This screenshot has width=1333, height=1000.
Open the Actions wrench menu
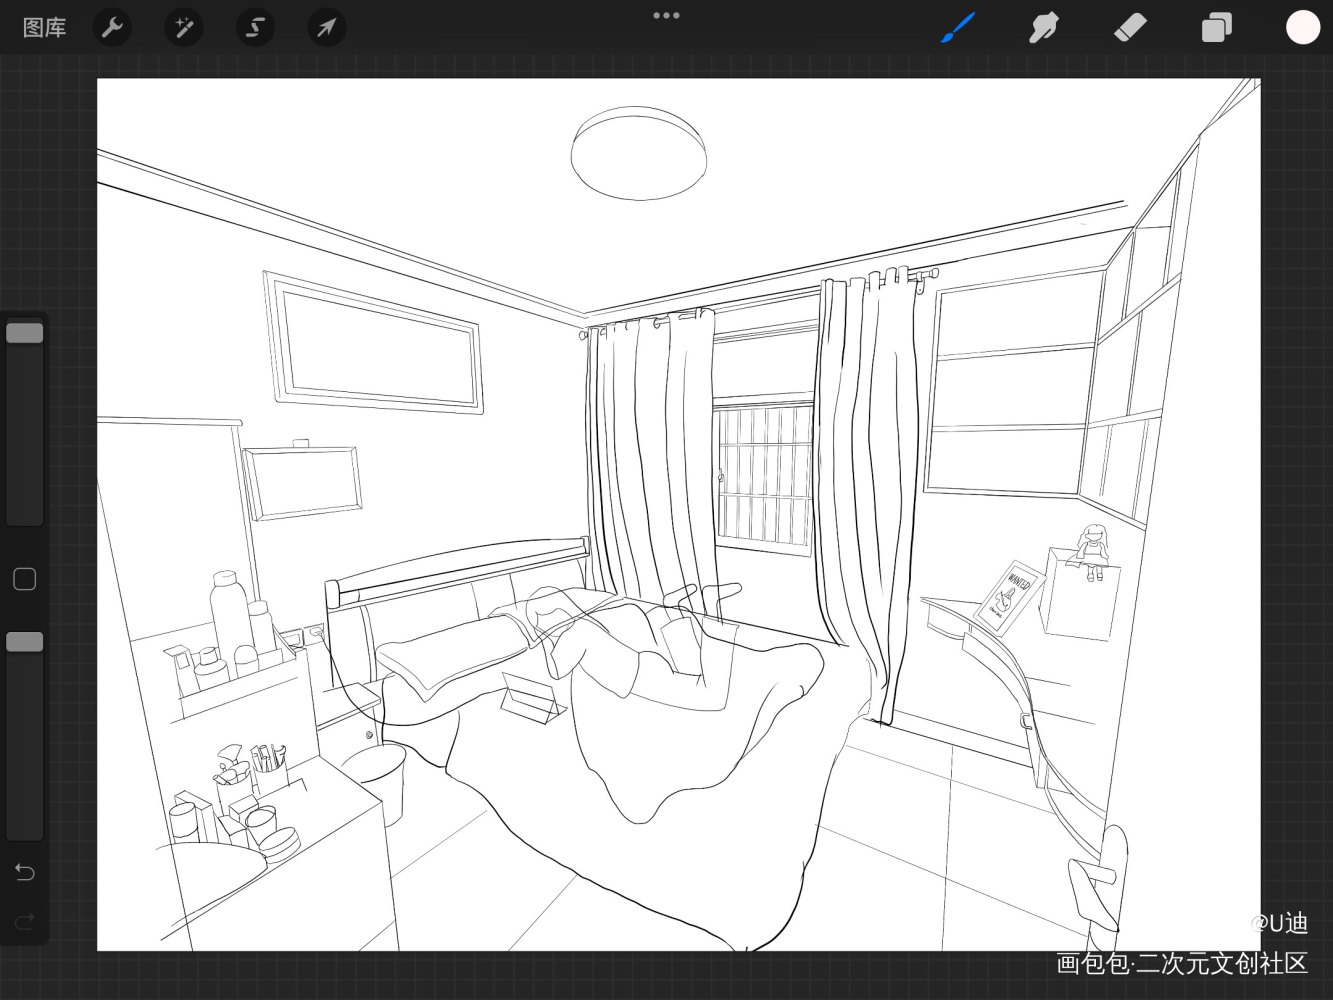[x=112, y=28]
